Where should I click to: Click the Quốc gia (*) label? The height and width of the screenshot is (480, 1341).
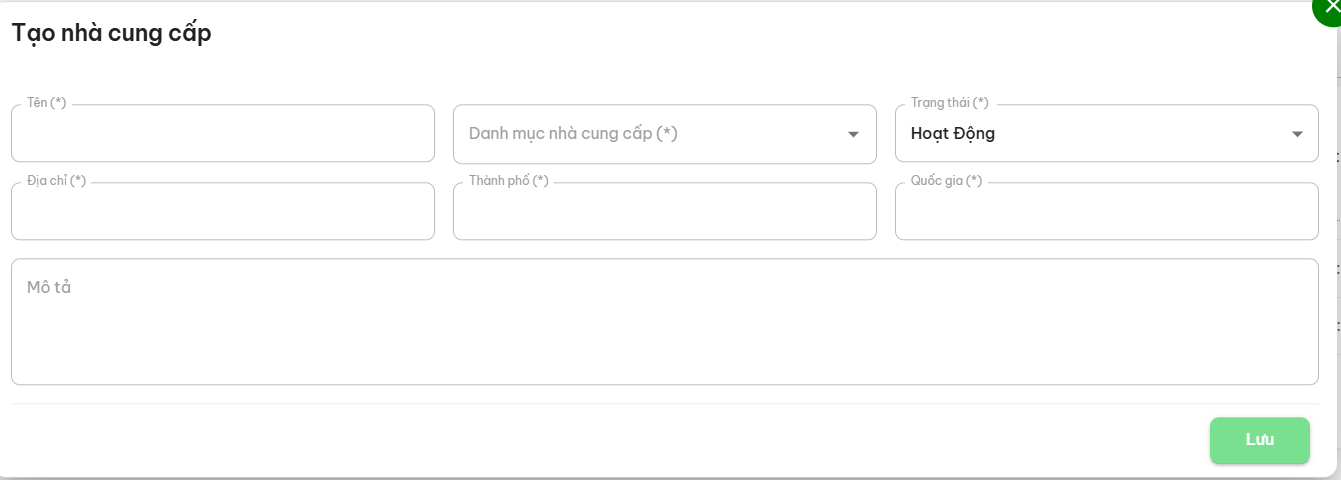pos(946,181)
